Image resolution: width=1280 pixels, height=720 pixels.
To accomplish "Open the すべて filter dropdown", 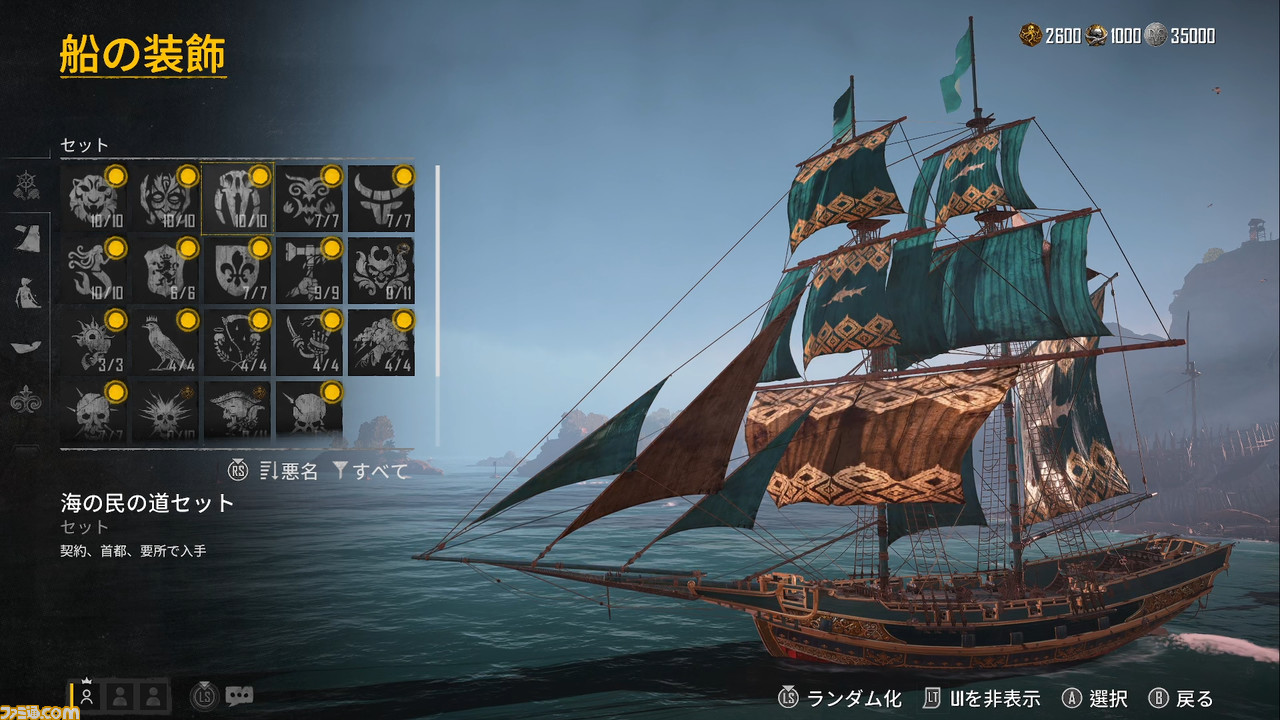I will pyautogui.click(x=370, y=471).
